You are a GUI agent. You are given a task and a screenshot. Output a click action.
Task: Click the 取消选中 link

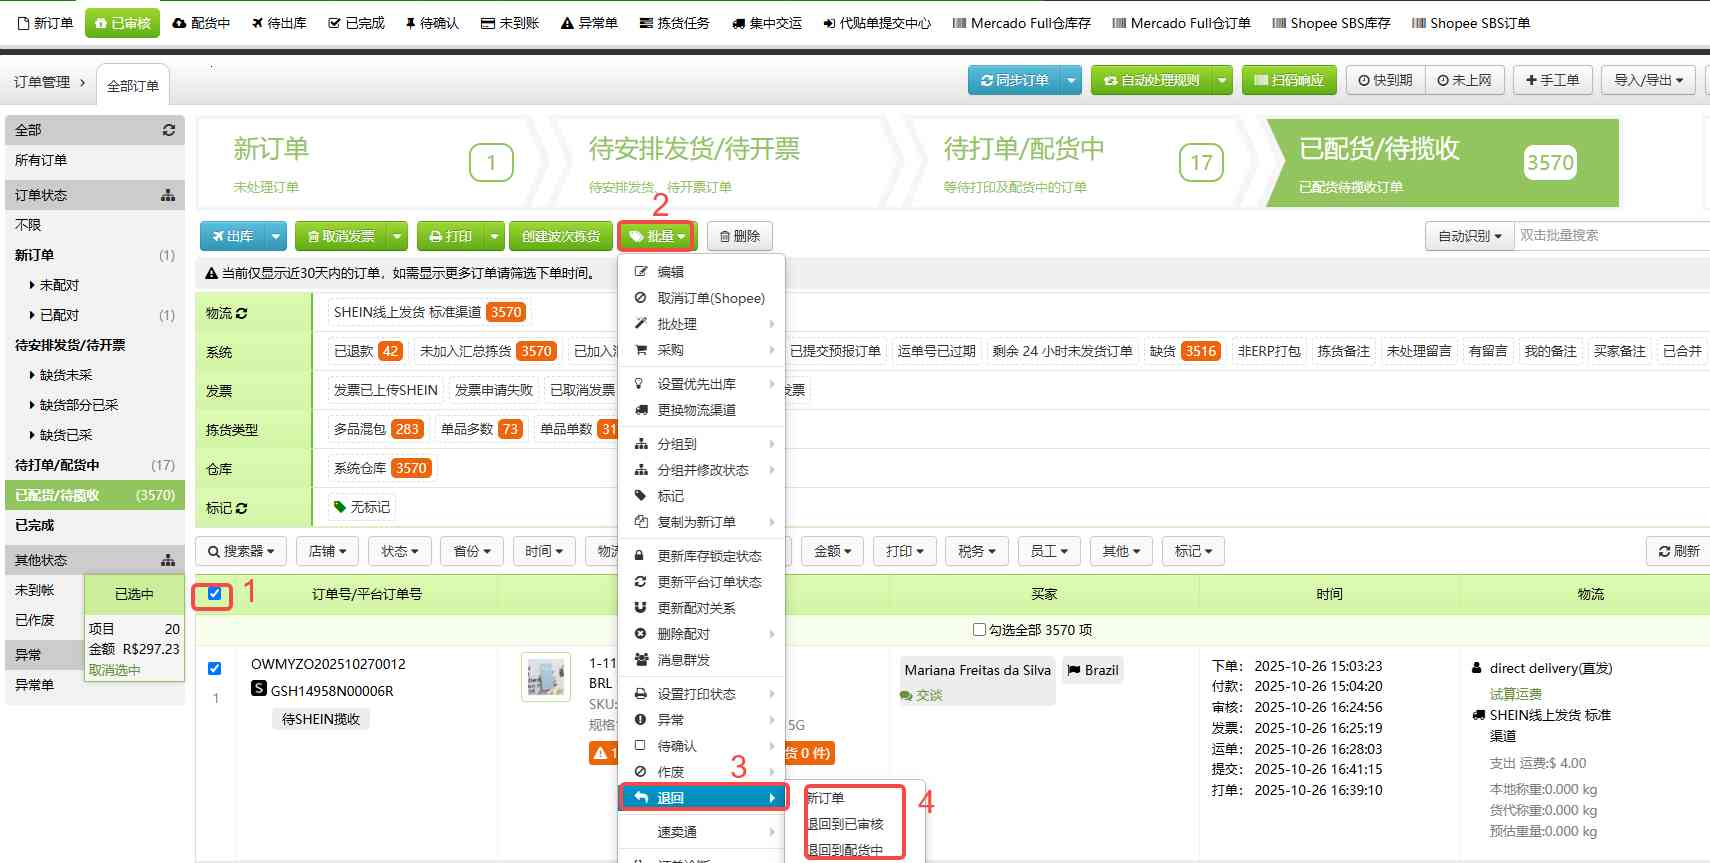click(x=114, y=671)
